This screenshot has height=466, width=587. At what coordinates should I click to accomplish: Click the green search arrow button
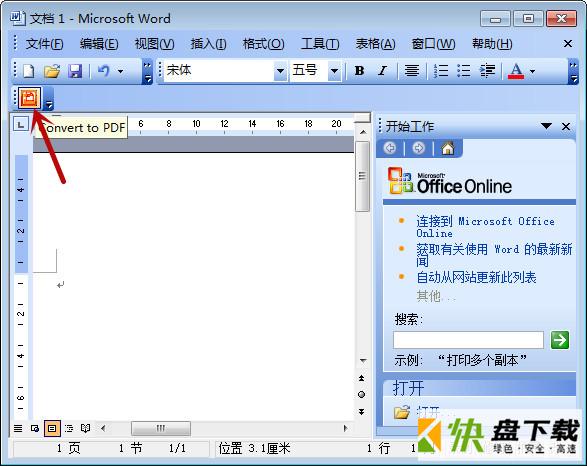coord(560,340)
